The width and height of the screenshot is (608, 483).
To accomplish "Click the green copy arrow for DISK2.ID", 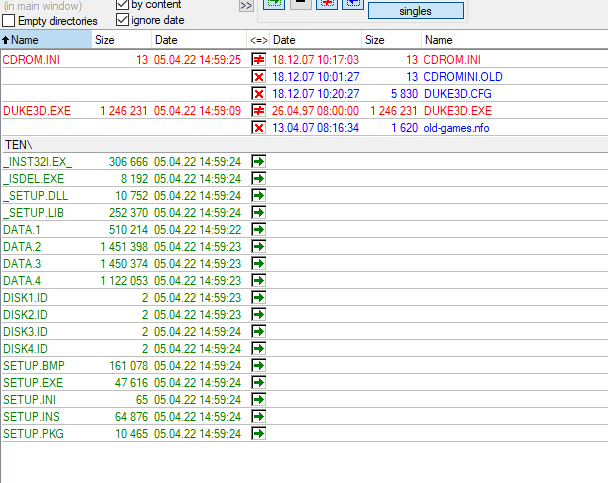I will pos(258,315).
